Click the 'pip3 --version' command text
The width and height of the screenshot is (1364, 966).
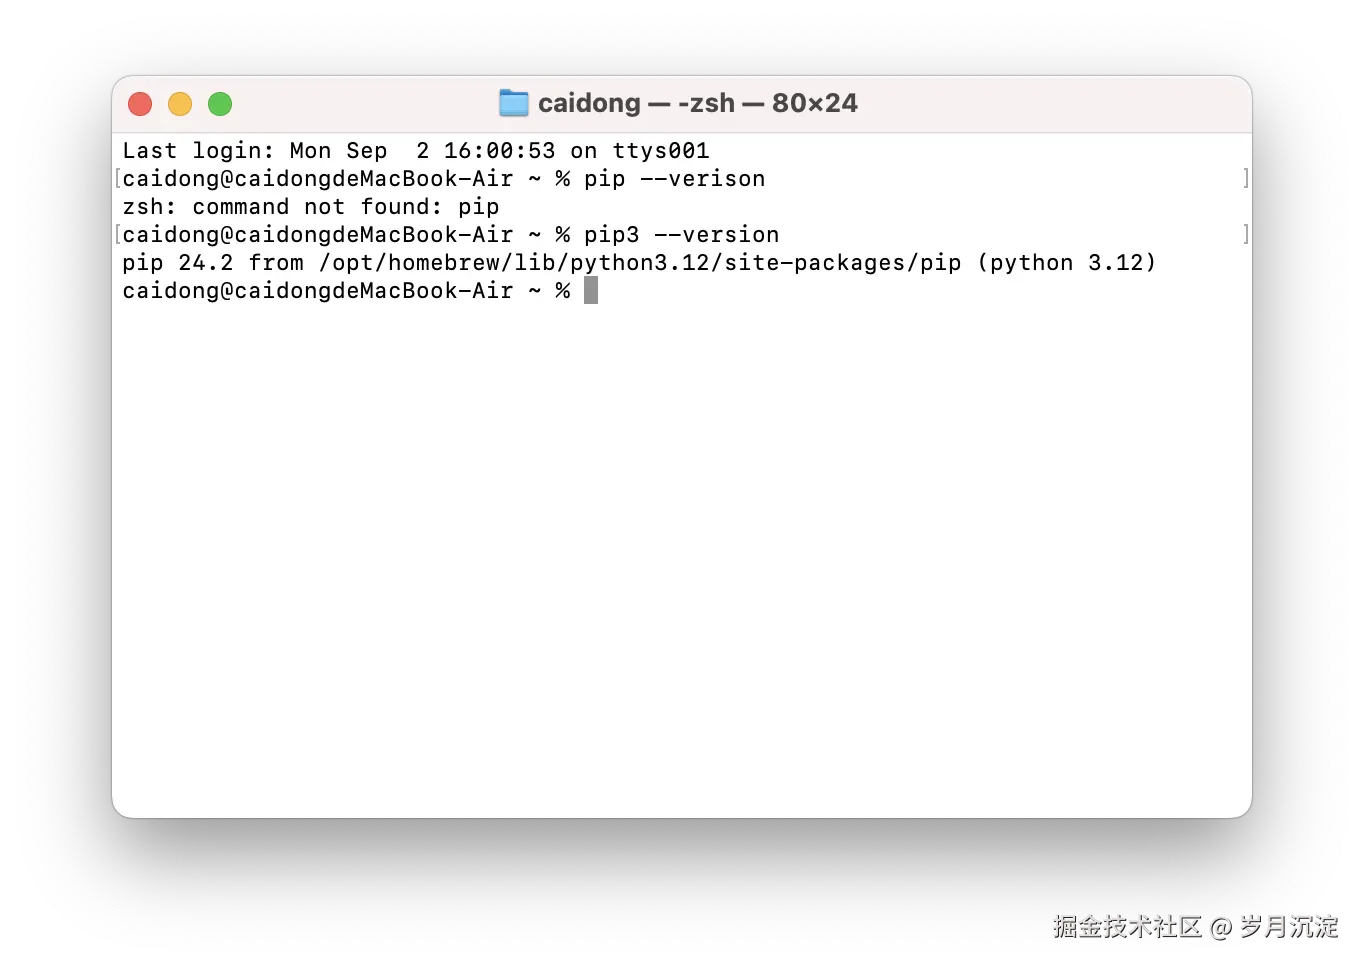click(x=682, y=234)
